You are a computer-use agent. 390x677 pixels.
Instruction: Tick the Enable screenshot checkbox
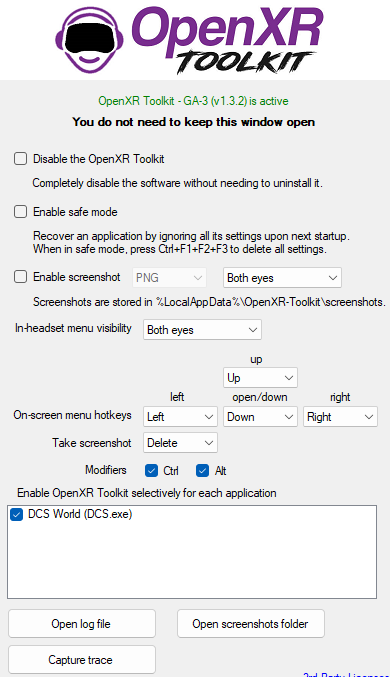pos(20,277)
